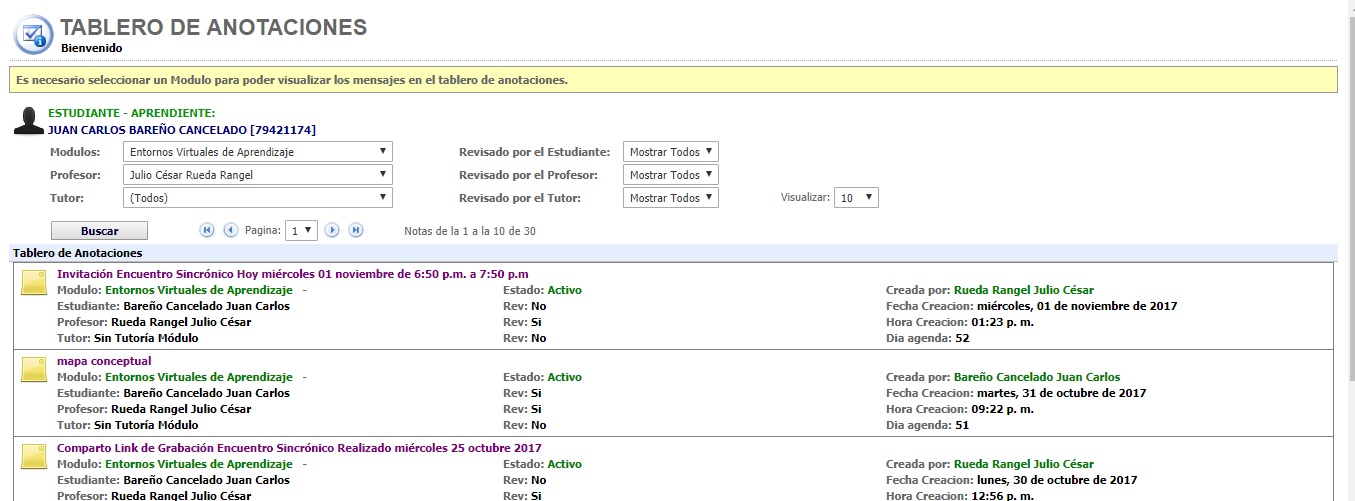Screen dimensions: 1355x501
Task: Click note icon for Comparto Link de Grabación
Action: (x=35, y=458)
